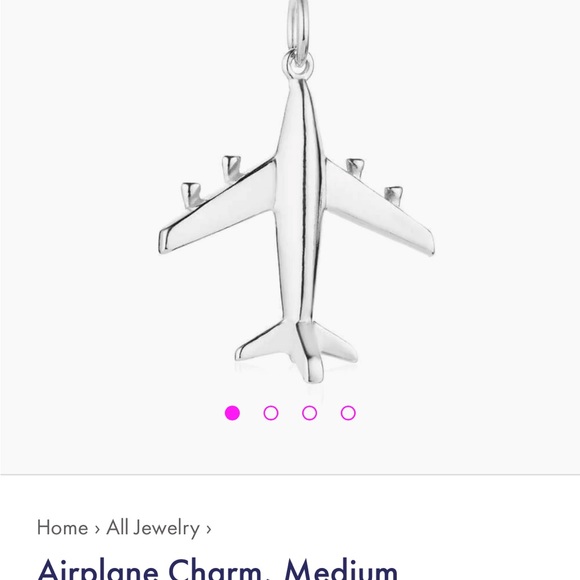Click the airplane's left wing

218,207
